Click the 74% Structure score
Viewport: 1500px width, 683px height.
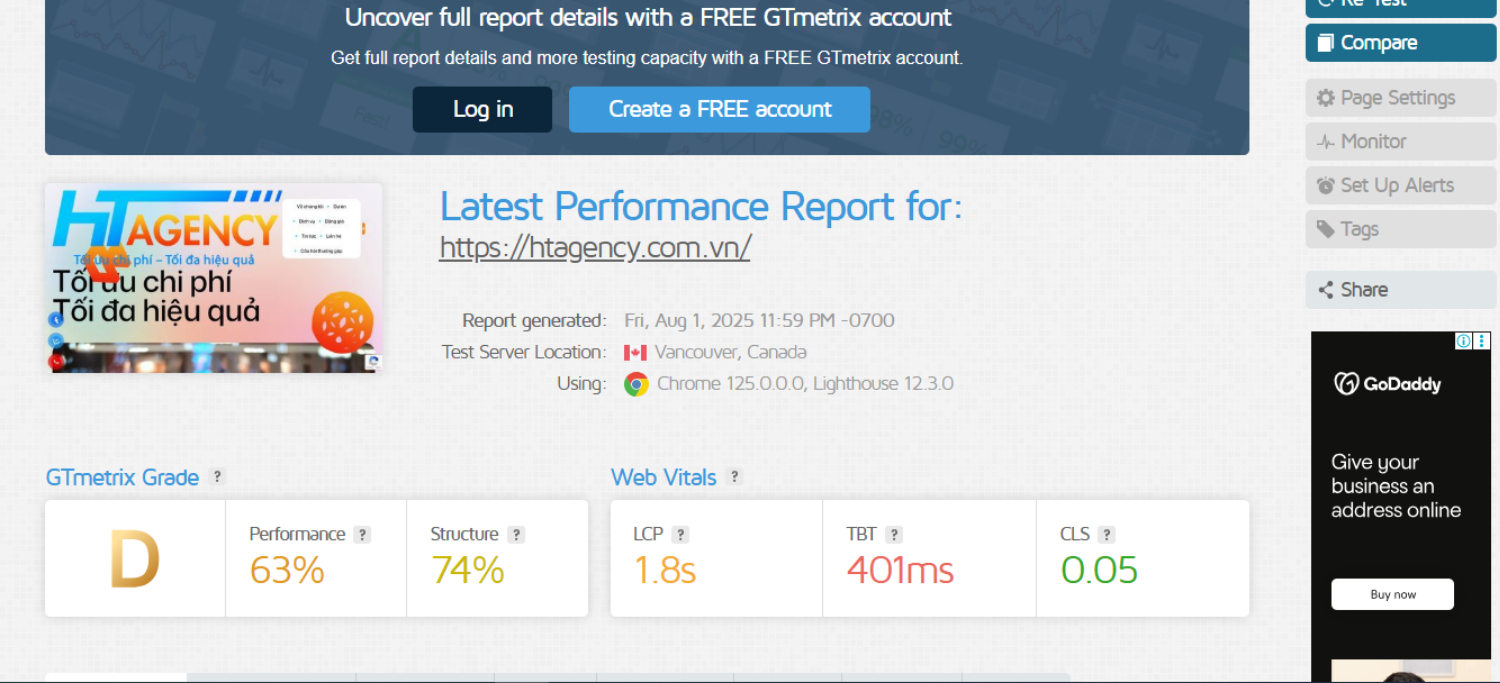tap(468, 570)
